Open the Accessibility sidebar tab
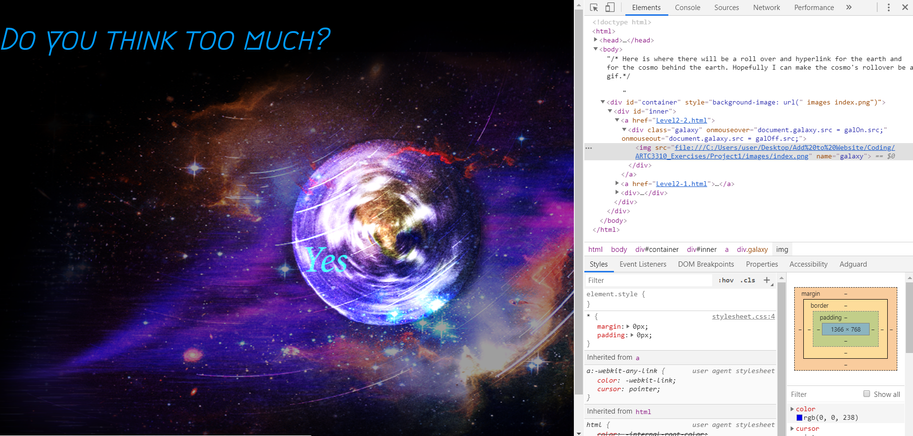The height and width of the screenshot is (436, 913). (x=808, y=264)
